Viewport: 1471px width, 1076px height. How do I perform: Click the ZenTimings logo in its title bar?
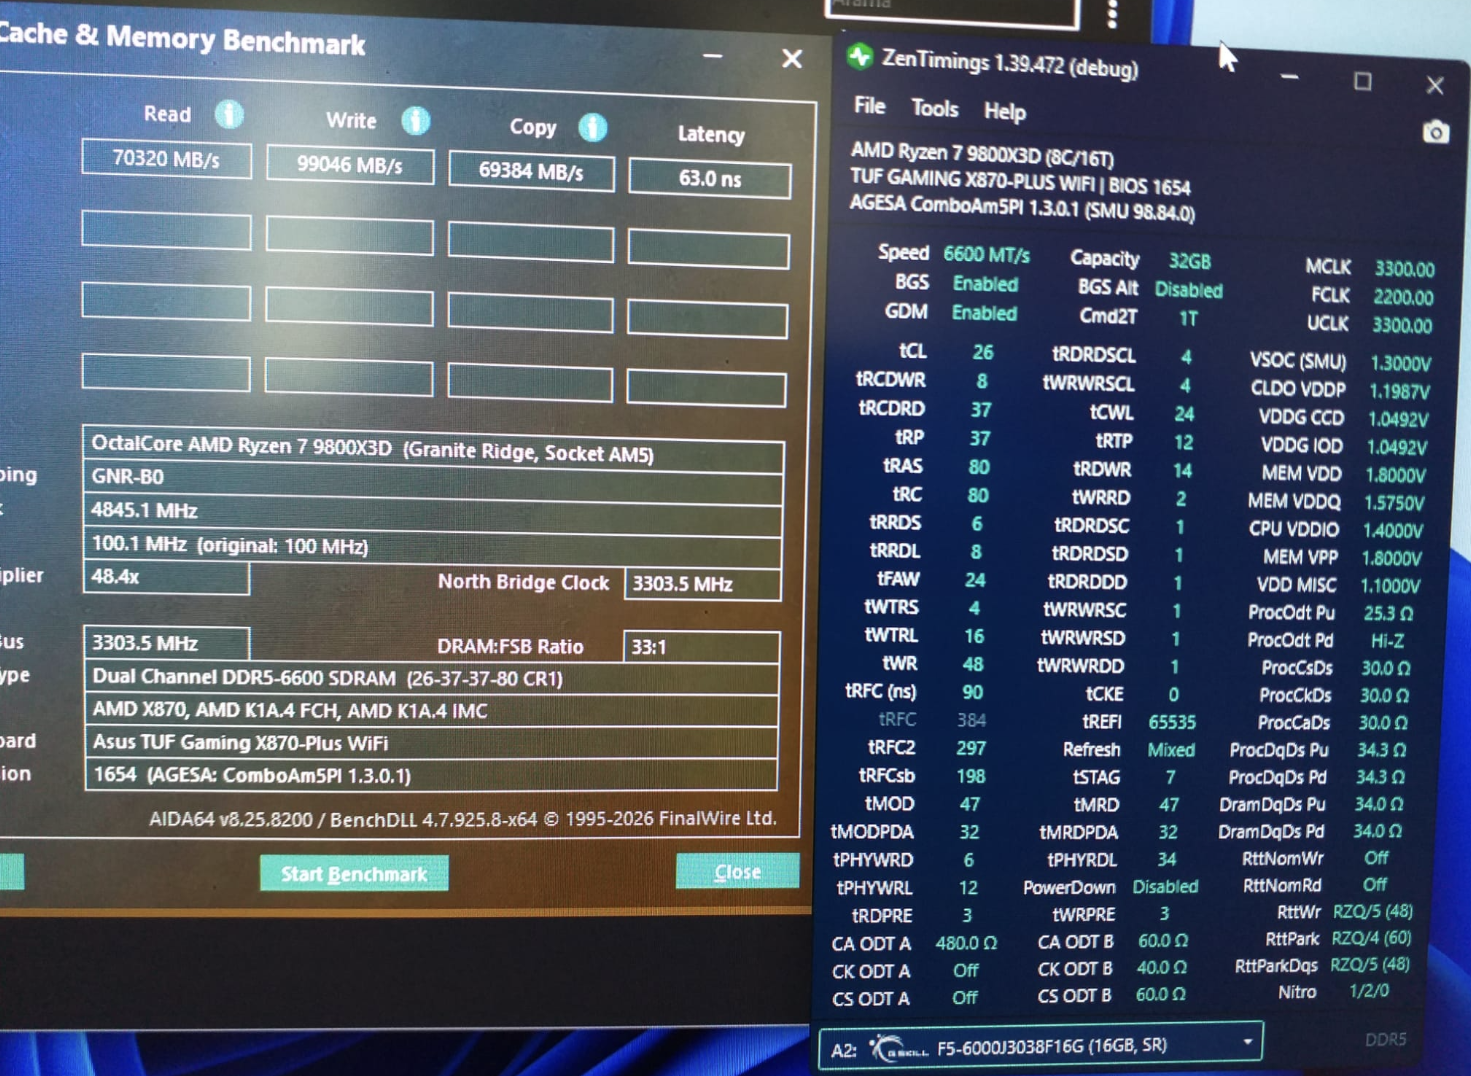tap(859, 57)
